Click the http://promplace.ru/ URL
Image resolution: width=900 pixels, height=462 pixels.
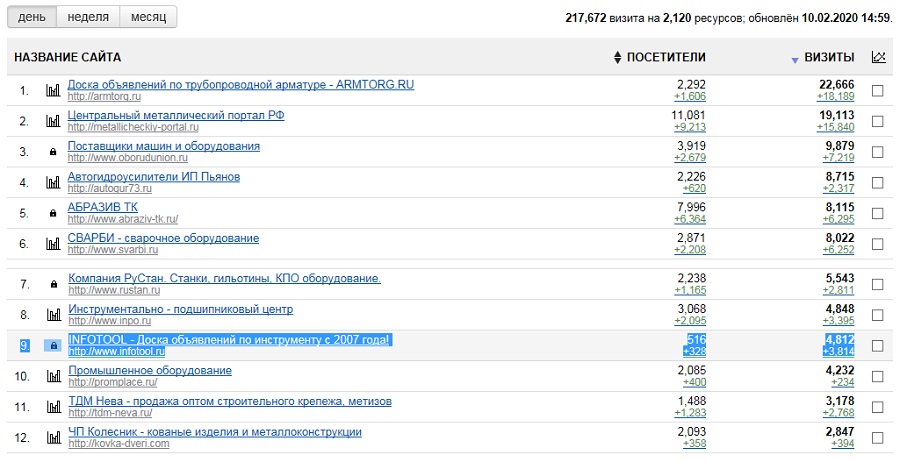click(112, 382)
